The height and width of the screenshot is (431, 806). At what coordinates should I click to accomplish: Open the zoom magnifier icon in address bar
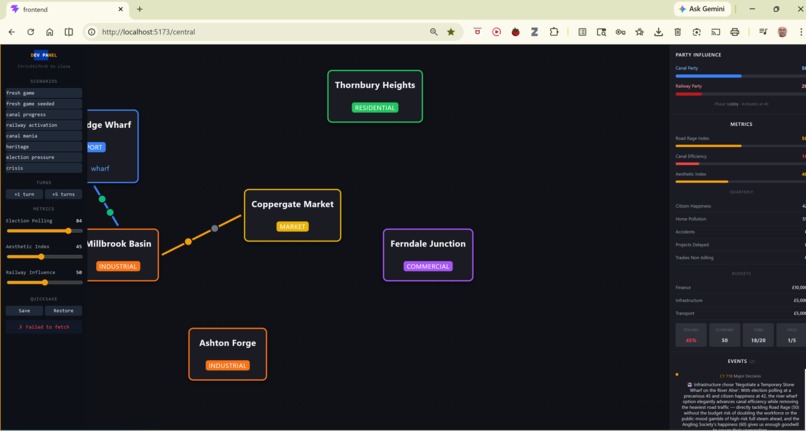point(434,32)
